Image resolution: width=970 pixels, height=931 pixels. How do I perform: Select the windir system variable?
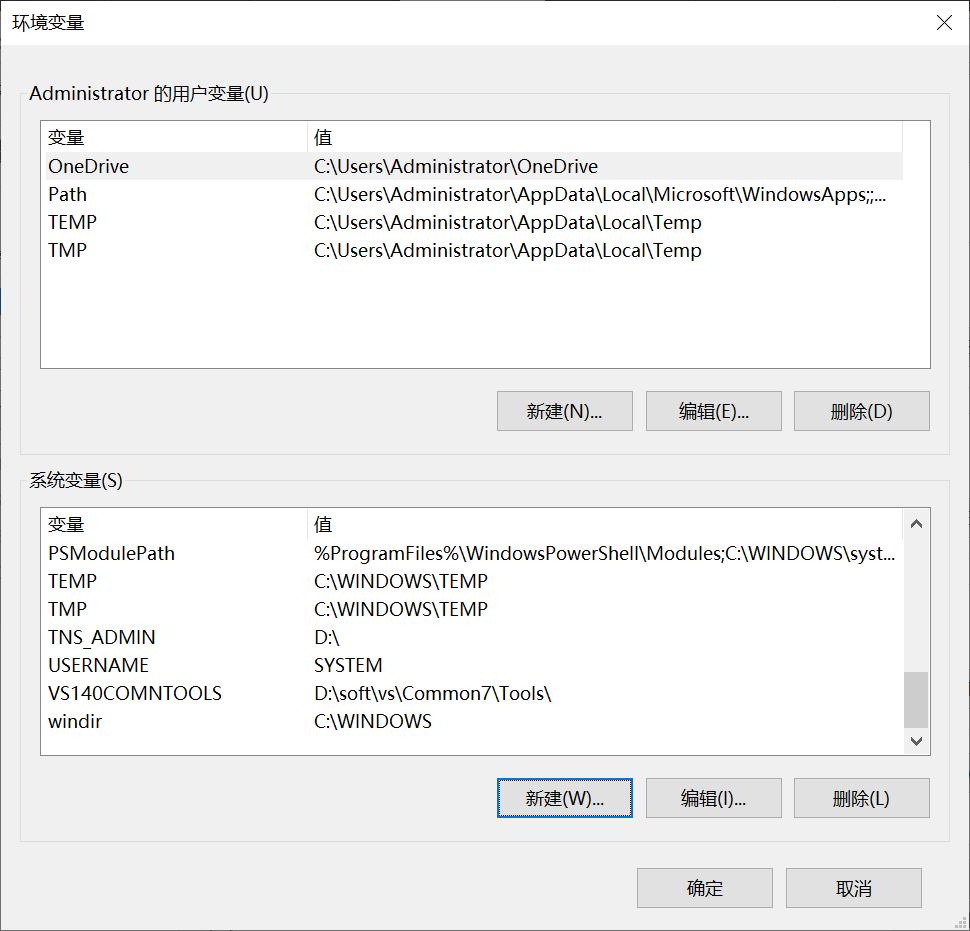(x=474, y=721)
